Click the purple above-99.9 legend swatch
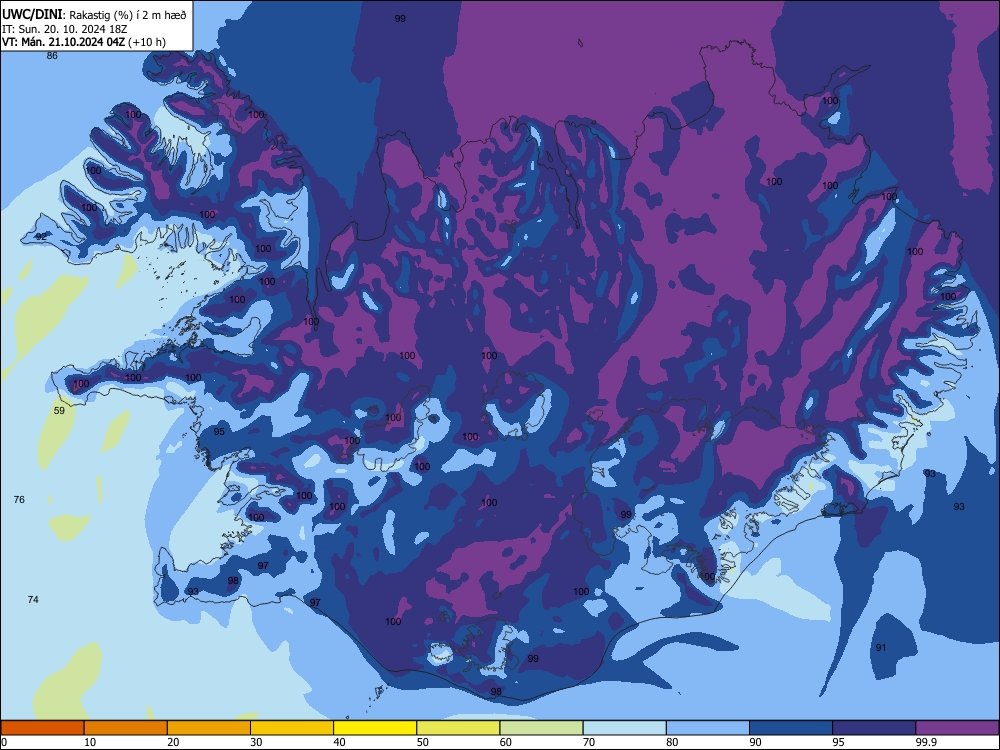 click(957, 728)
